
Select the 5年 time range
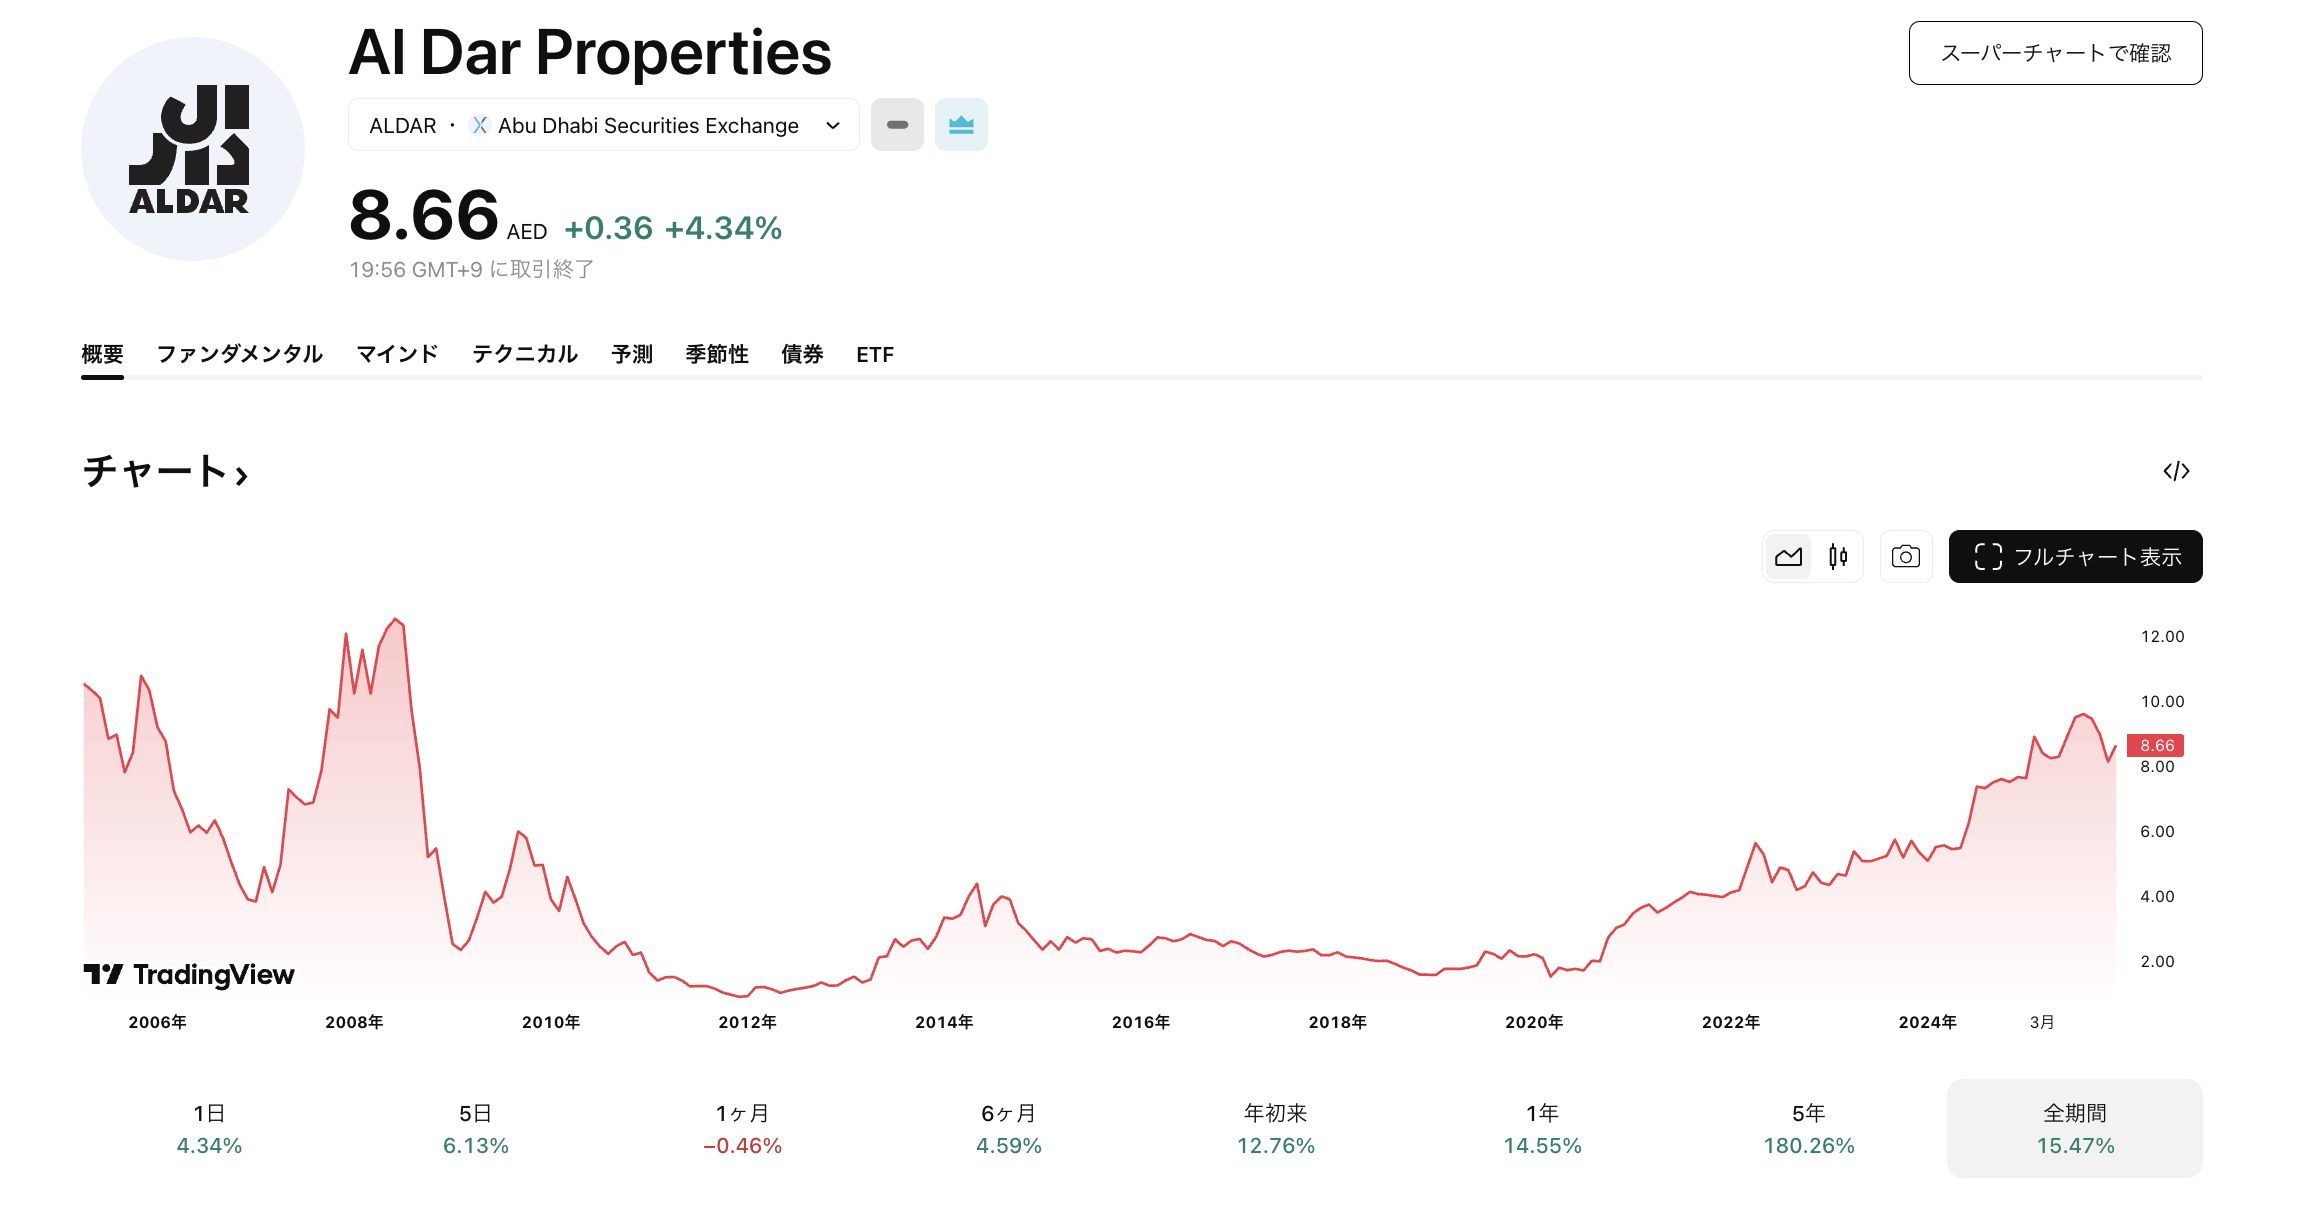point(1808,1128)
